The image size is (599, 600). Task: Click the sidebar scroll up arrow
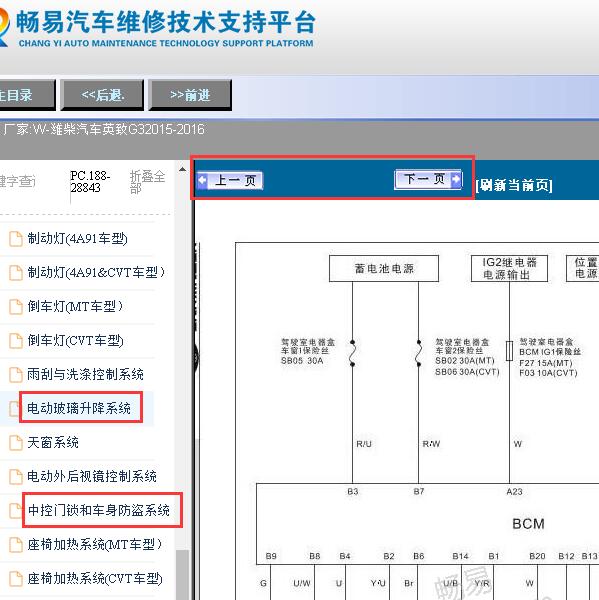(183, 169)
